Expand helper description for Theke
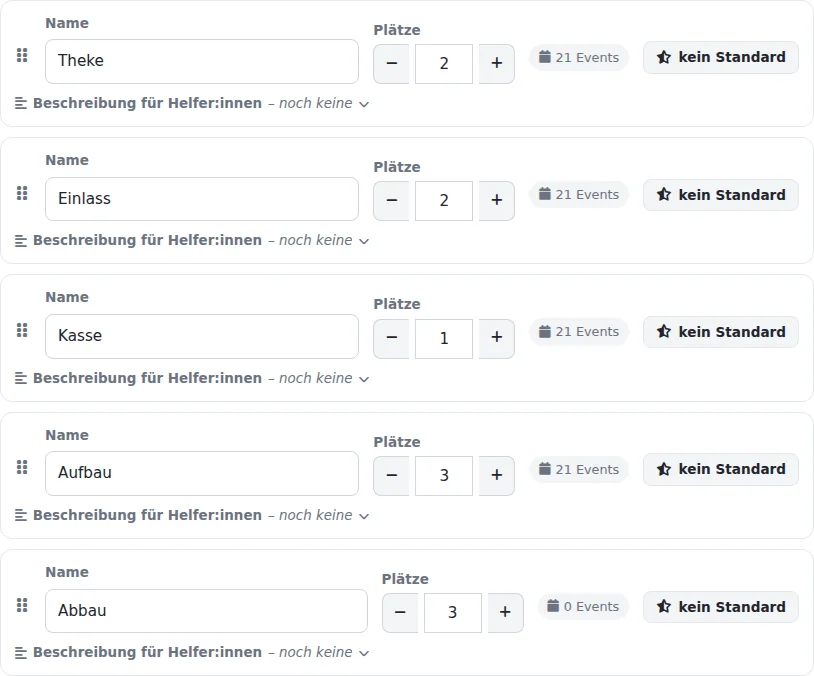Screen dimensions: 814x676 [x=192, y=103]
